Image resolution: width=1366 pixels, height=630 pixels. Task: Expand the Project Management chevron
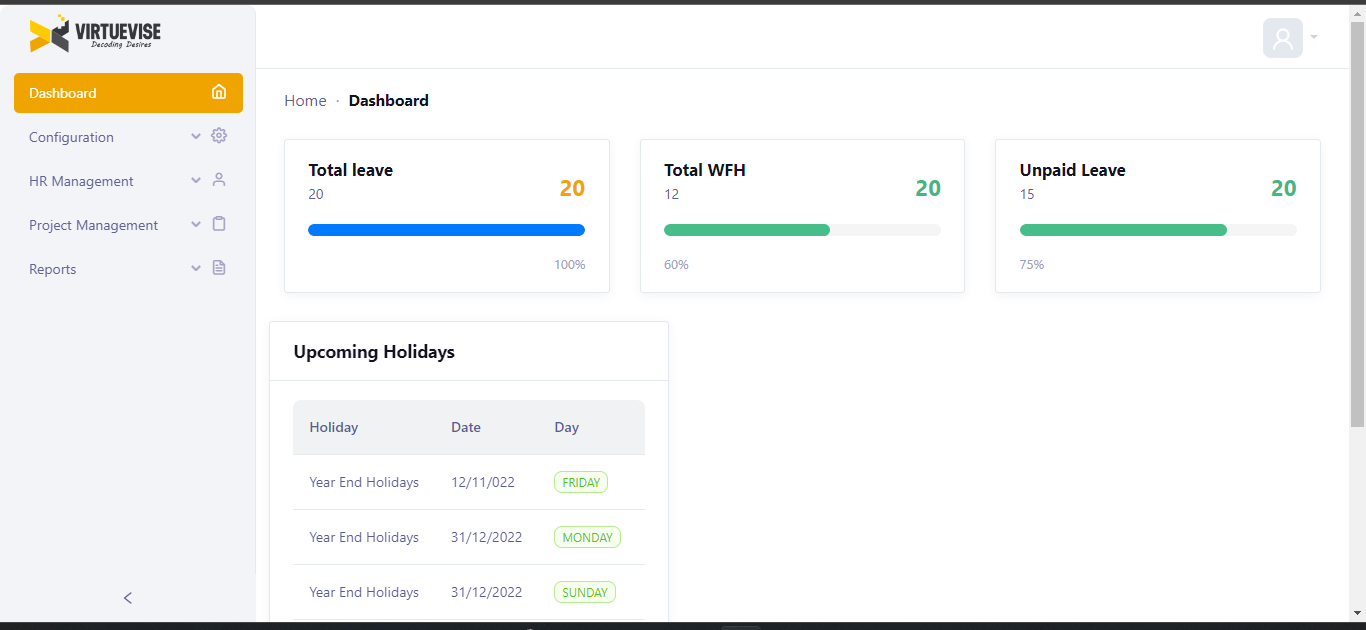click(x=196, y=225)
